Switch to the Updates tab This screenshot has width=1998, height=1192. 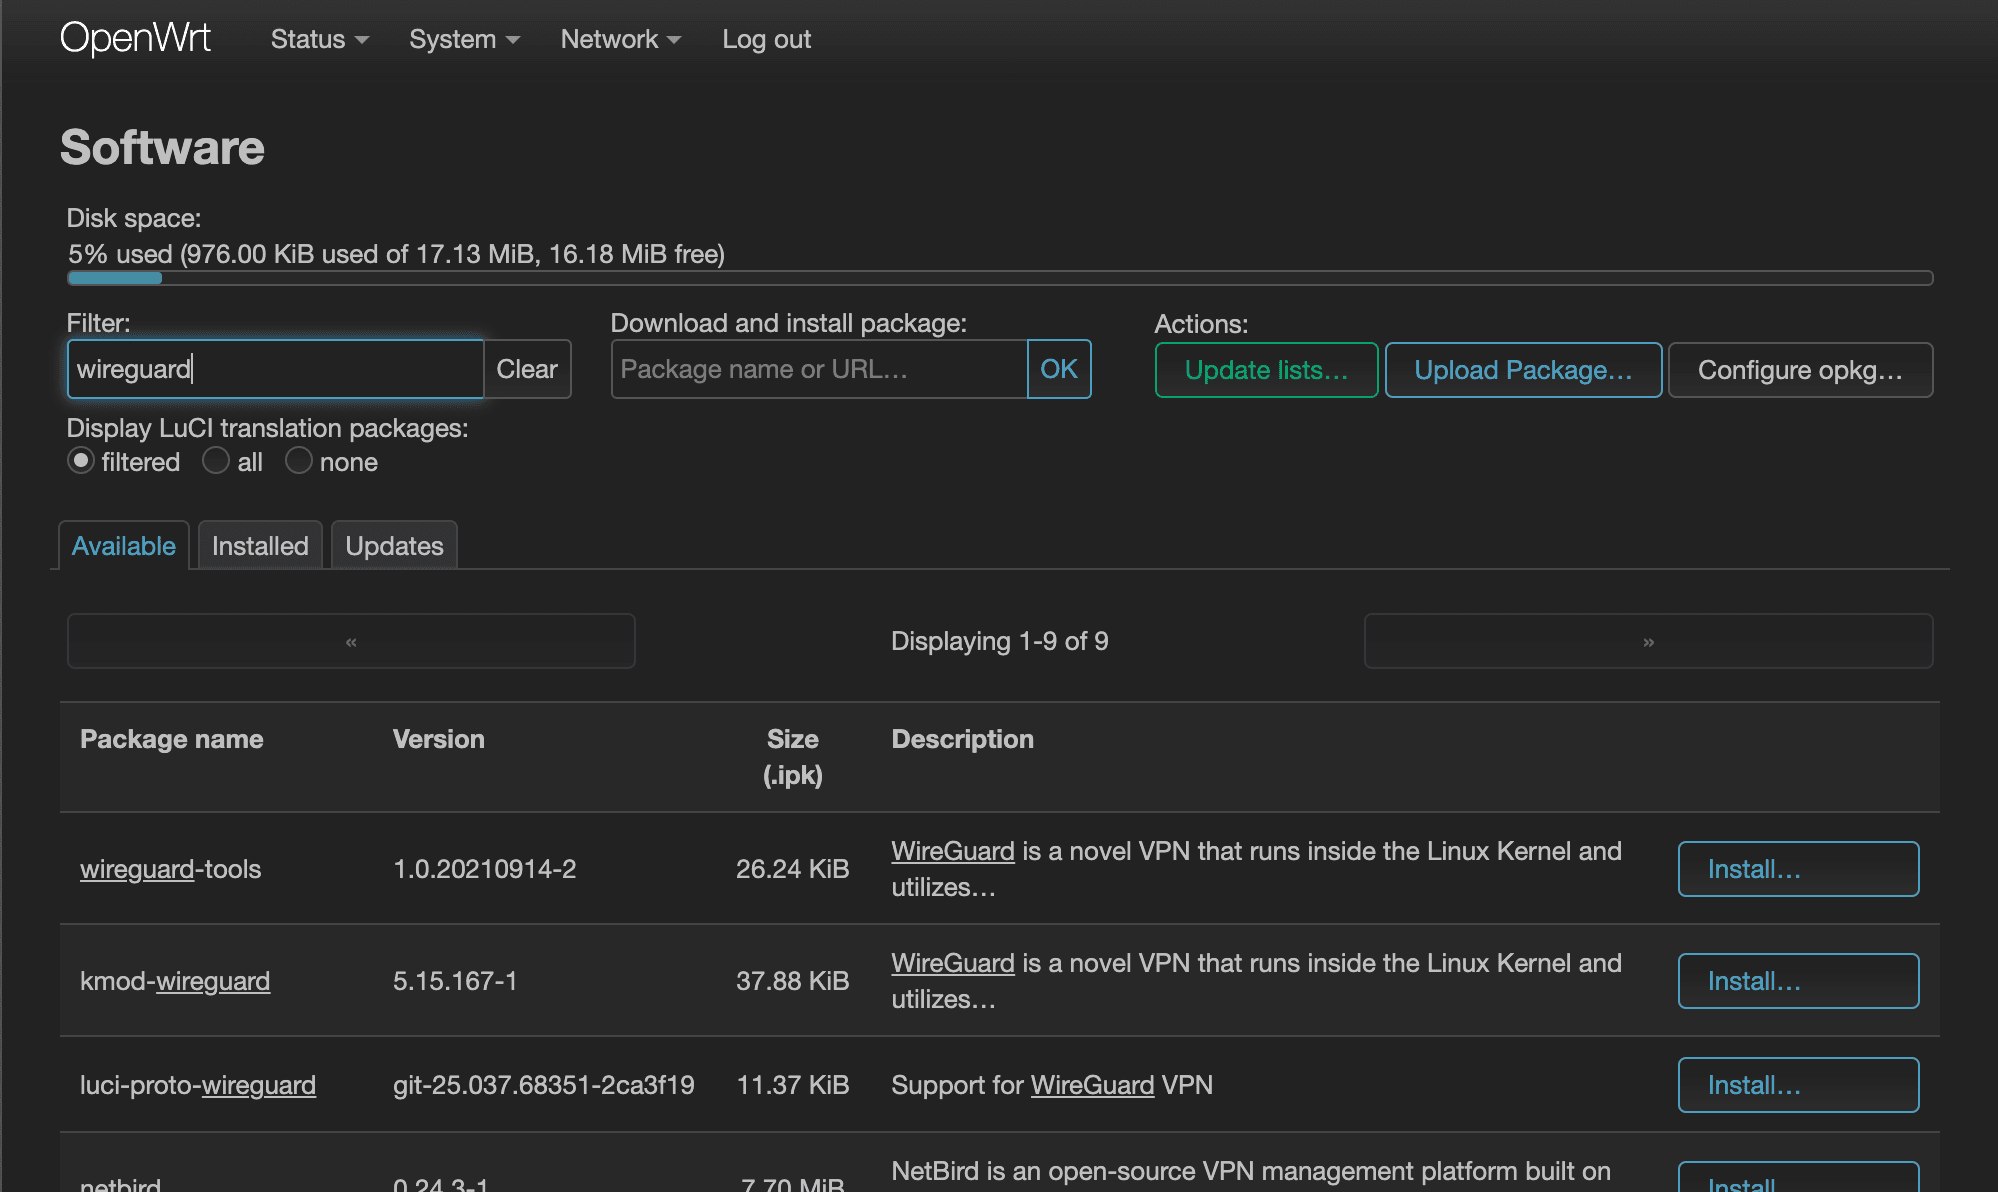(394, 545)
